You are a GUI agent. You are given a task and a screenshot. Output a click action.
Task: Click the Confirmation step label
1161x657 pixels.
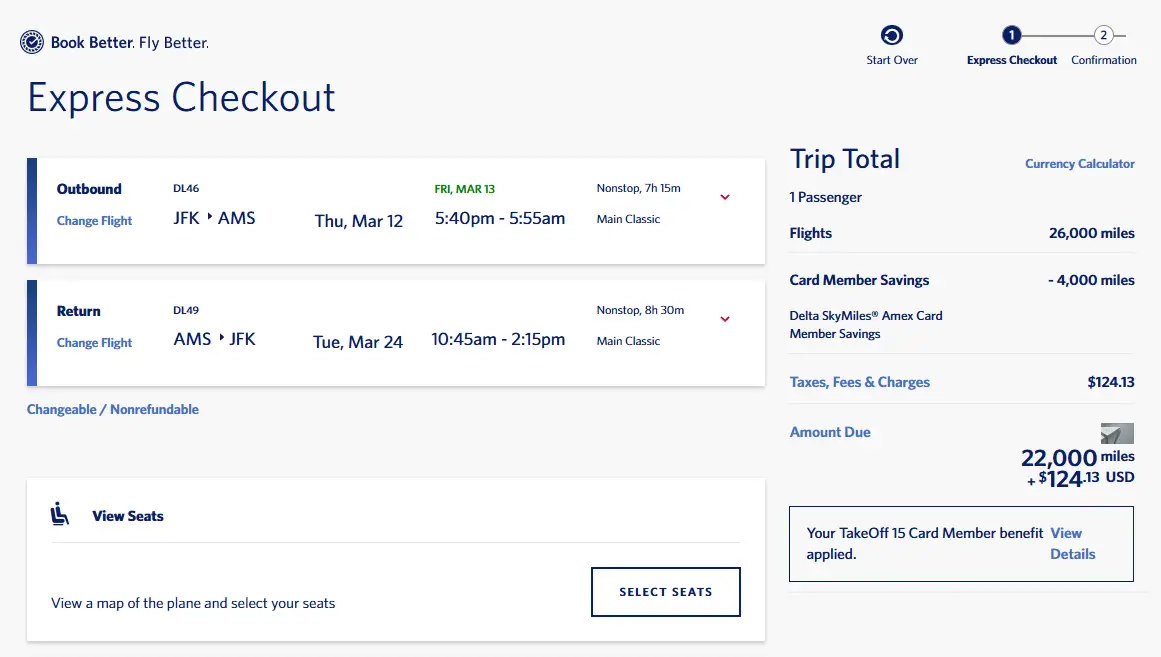[1103, 60]
